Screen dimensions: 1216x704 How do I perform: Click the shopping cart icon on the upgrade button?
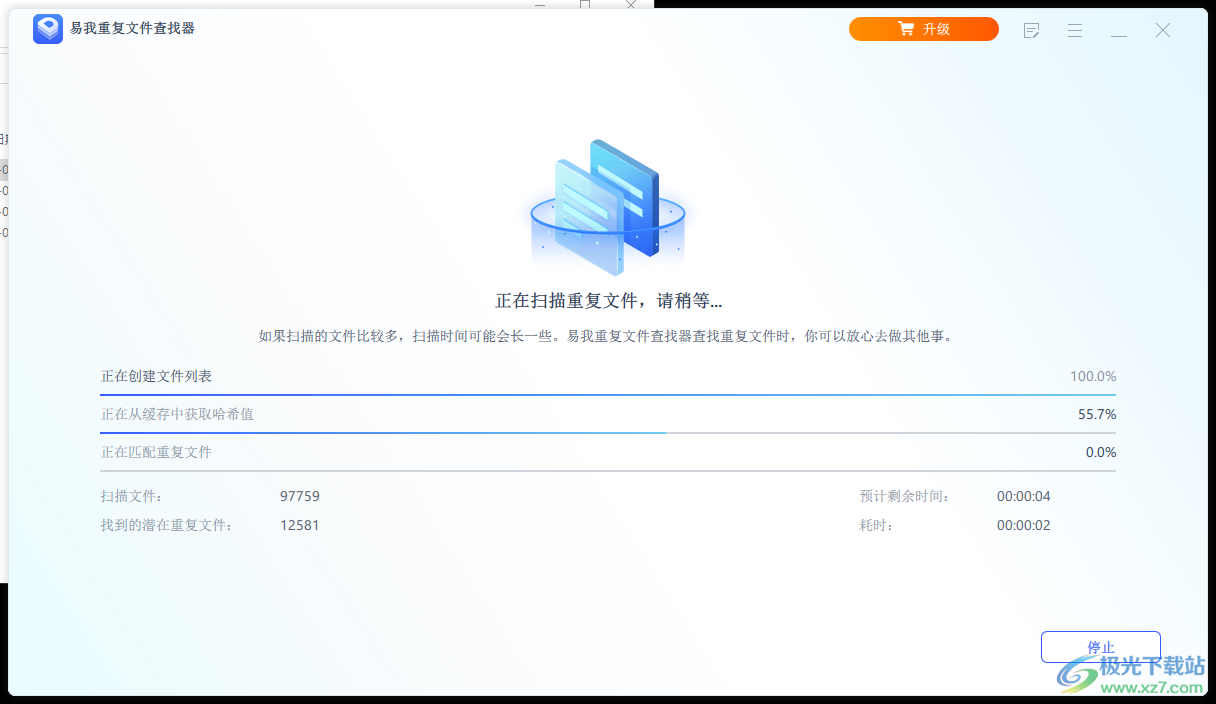coord(906,29)
